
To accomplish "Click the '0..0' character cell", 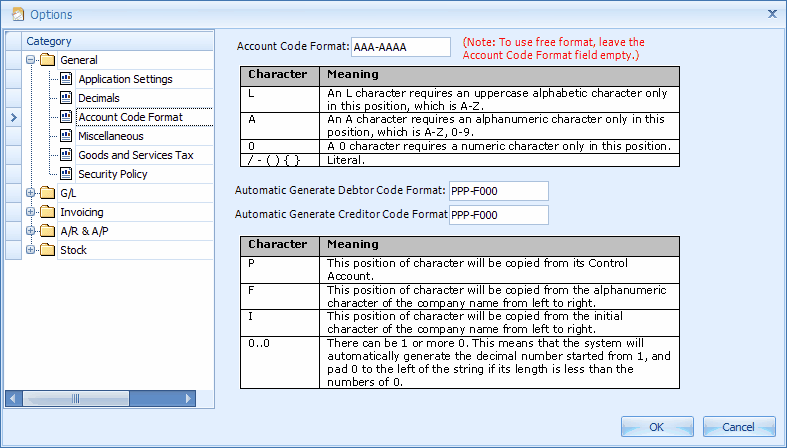I will point(280,362).
